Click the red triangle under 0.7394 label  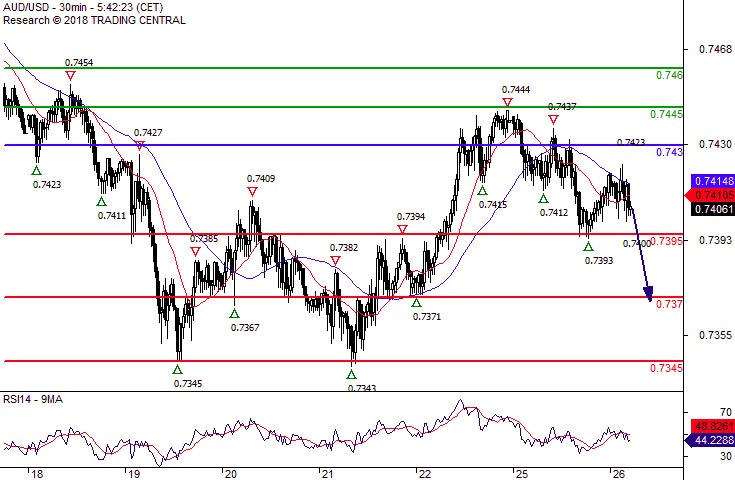[402, 229]
